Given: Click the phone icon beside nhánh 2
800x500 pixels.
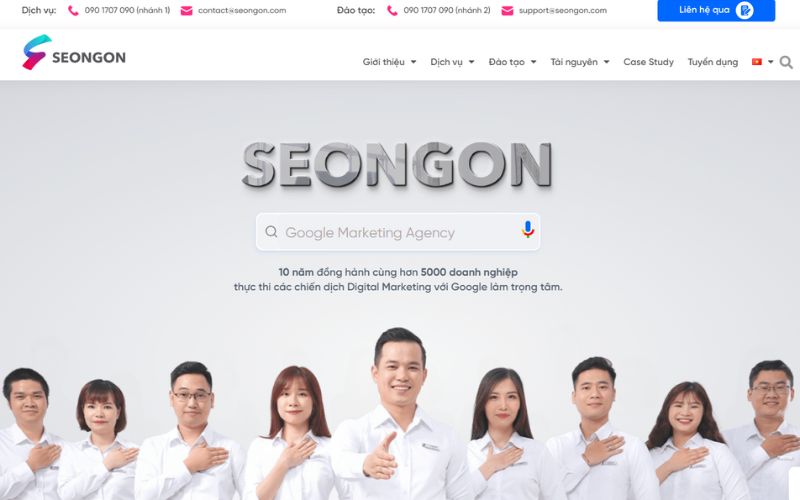Looking at the screenshot, I should coord(392,11).
